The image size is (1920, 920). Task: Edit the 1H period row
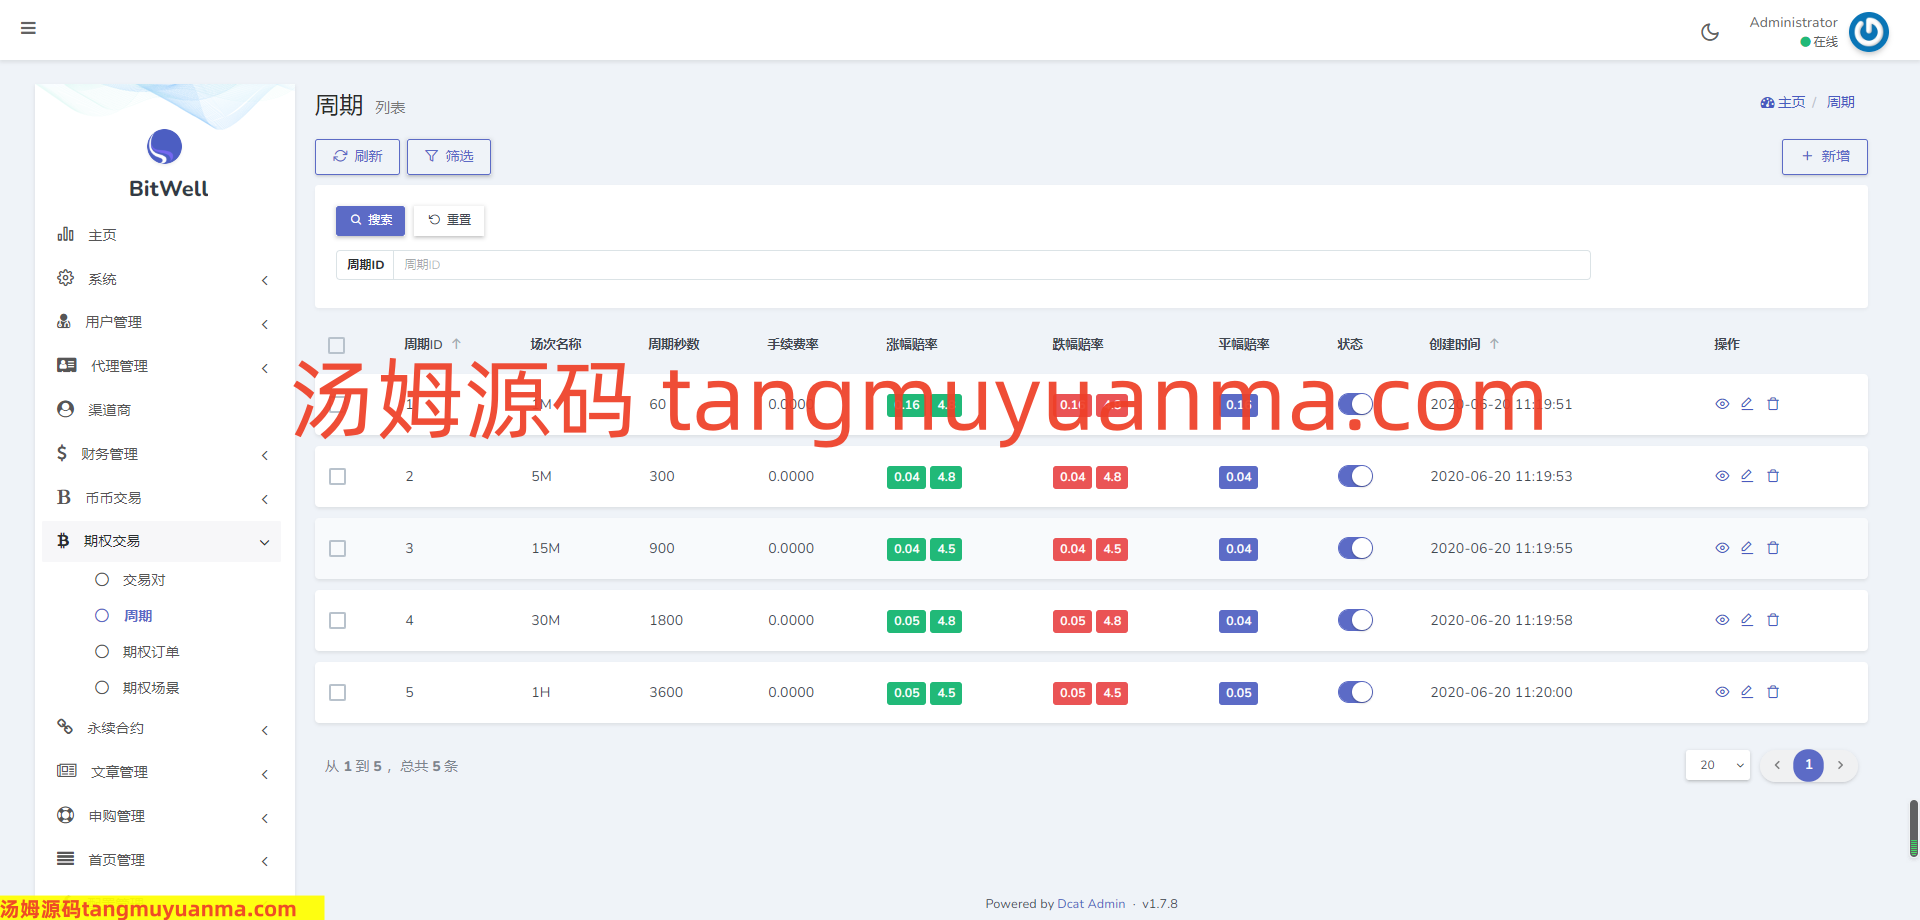pos(1747,692)
